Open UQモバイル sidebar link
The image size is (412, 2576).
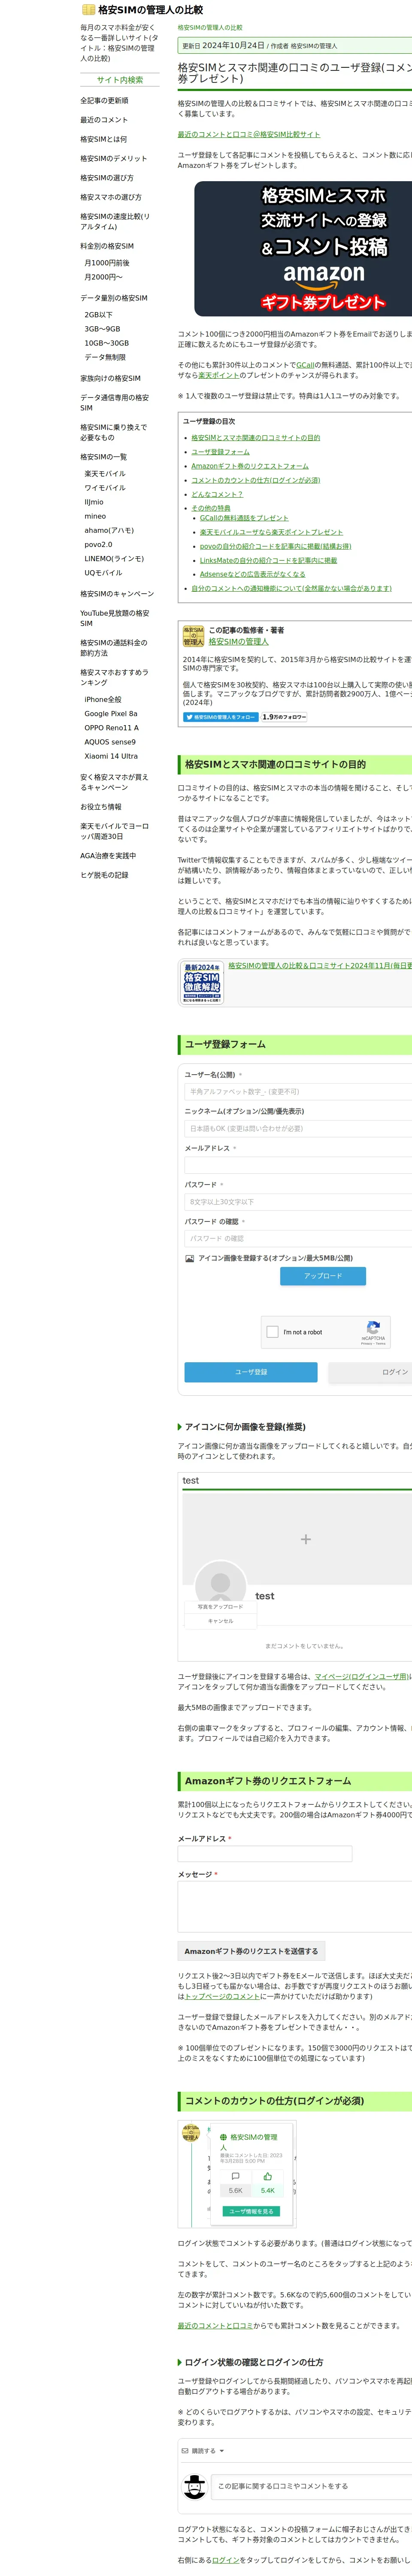point(103,573)
